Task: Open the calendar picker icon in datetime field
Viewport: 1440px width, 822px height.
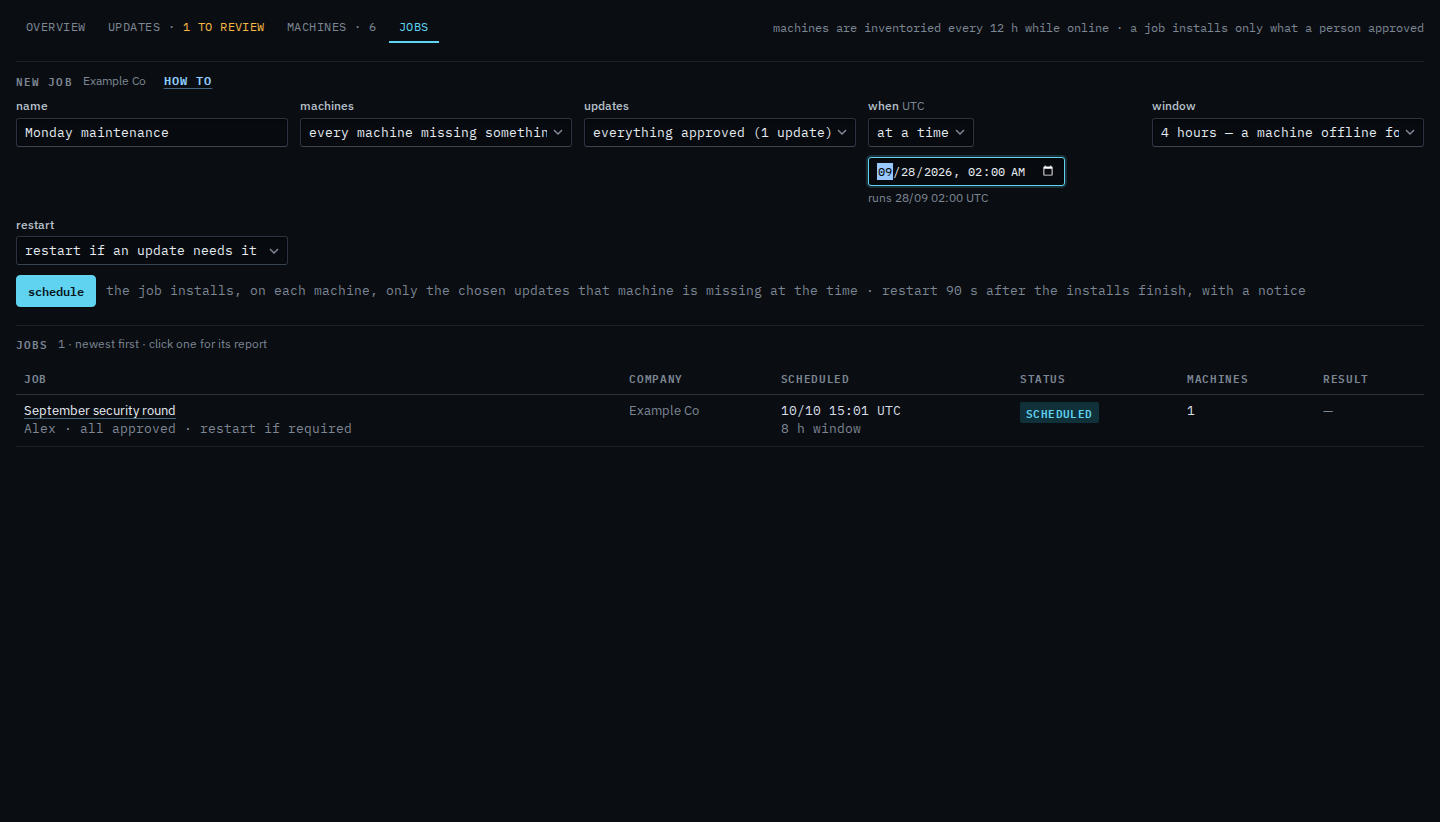Action: click(x=1048, y=171)
